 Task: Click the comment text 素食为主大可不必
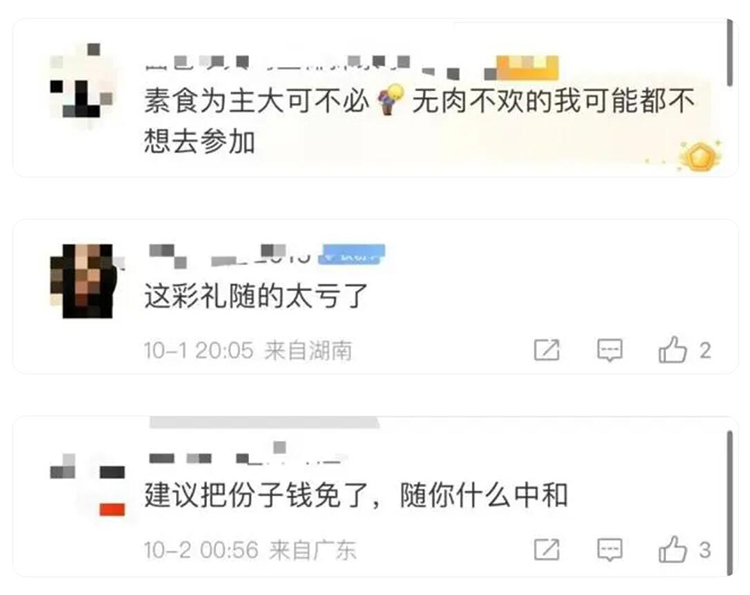(256, 101)
